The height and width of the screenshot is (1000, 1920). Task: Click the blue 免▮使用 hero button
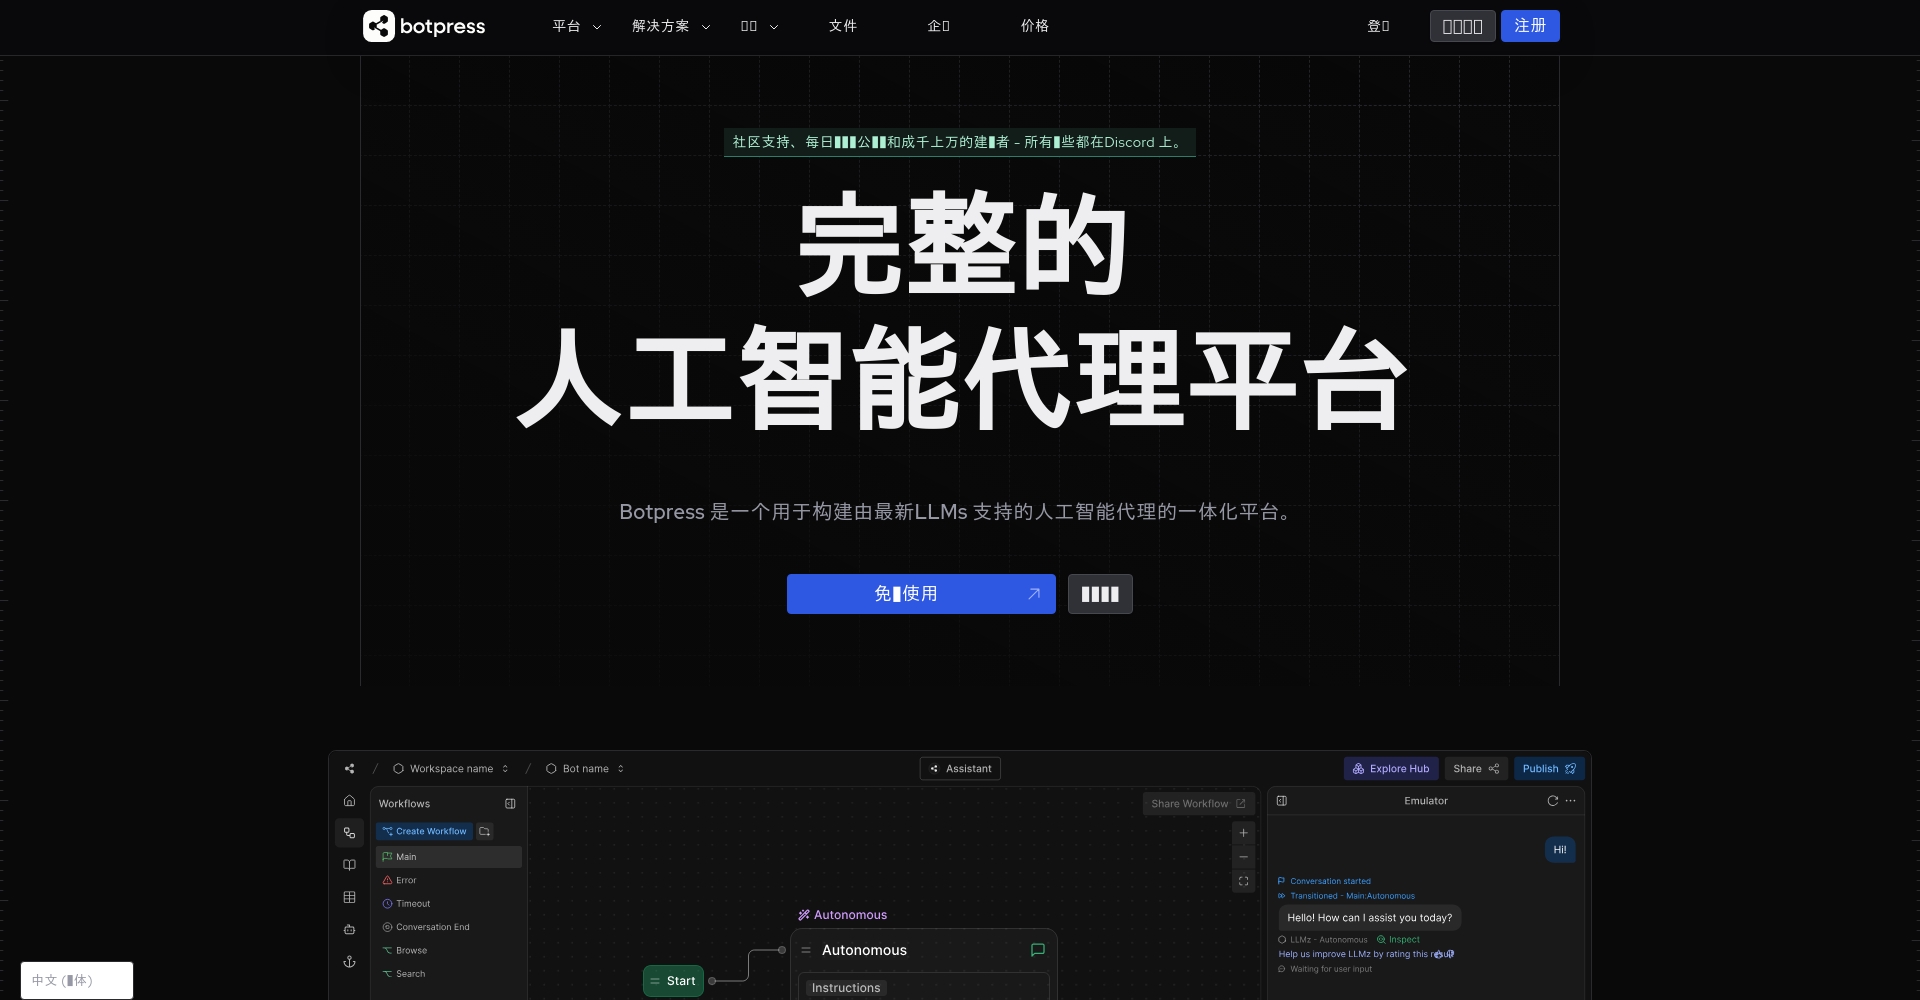pyautogui.click(x=921, y=594)
